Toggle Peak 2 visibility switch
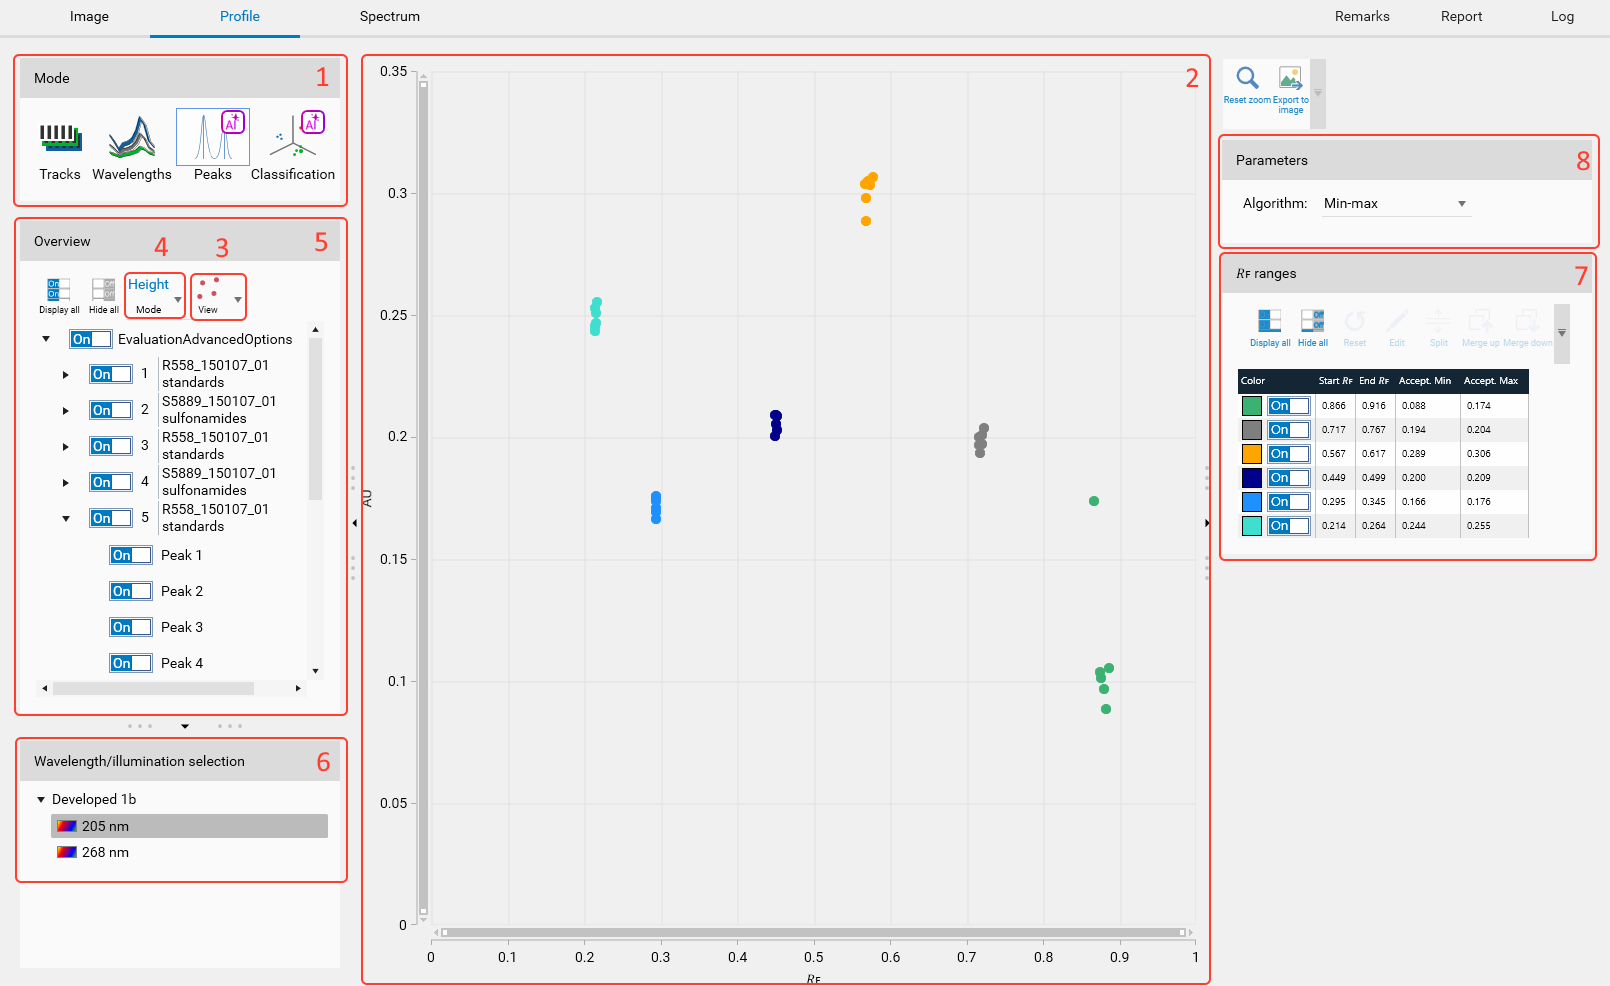The image size is (1610, 986). tap(131, 591)
